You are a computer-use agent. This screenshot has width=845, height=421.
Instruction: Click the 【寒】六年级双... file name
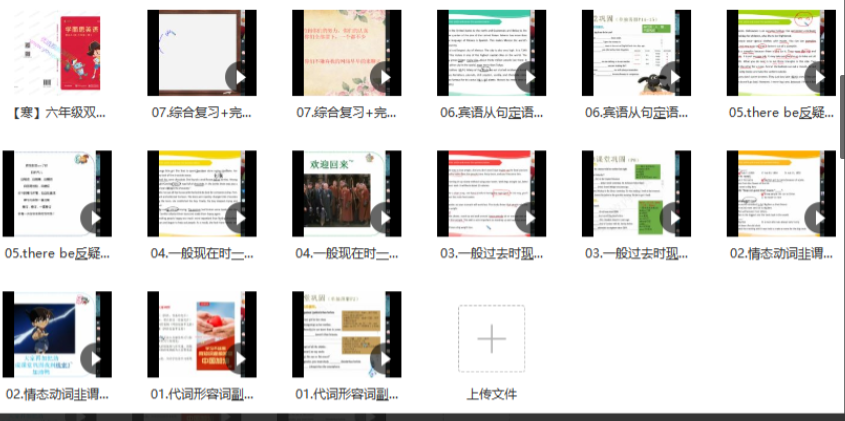[57, 113]
